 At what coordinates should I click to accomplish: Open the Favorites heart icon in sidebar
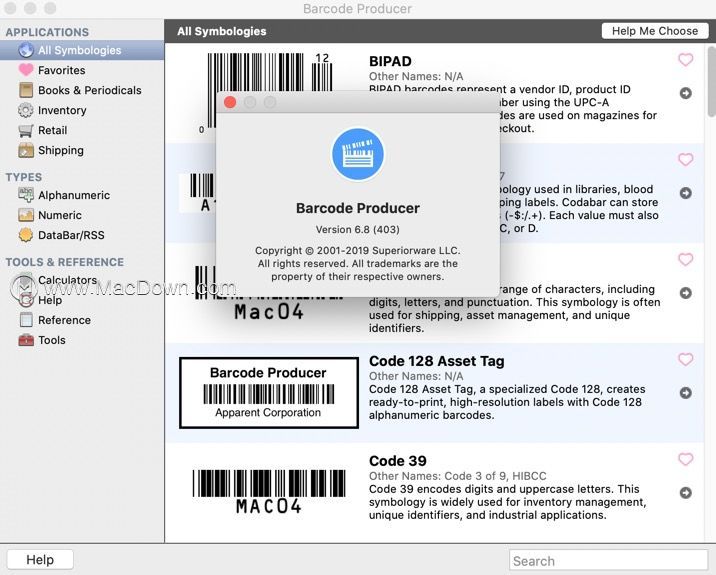[26, 70]
